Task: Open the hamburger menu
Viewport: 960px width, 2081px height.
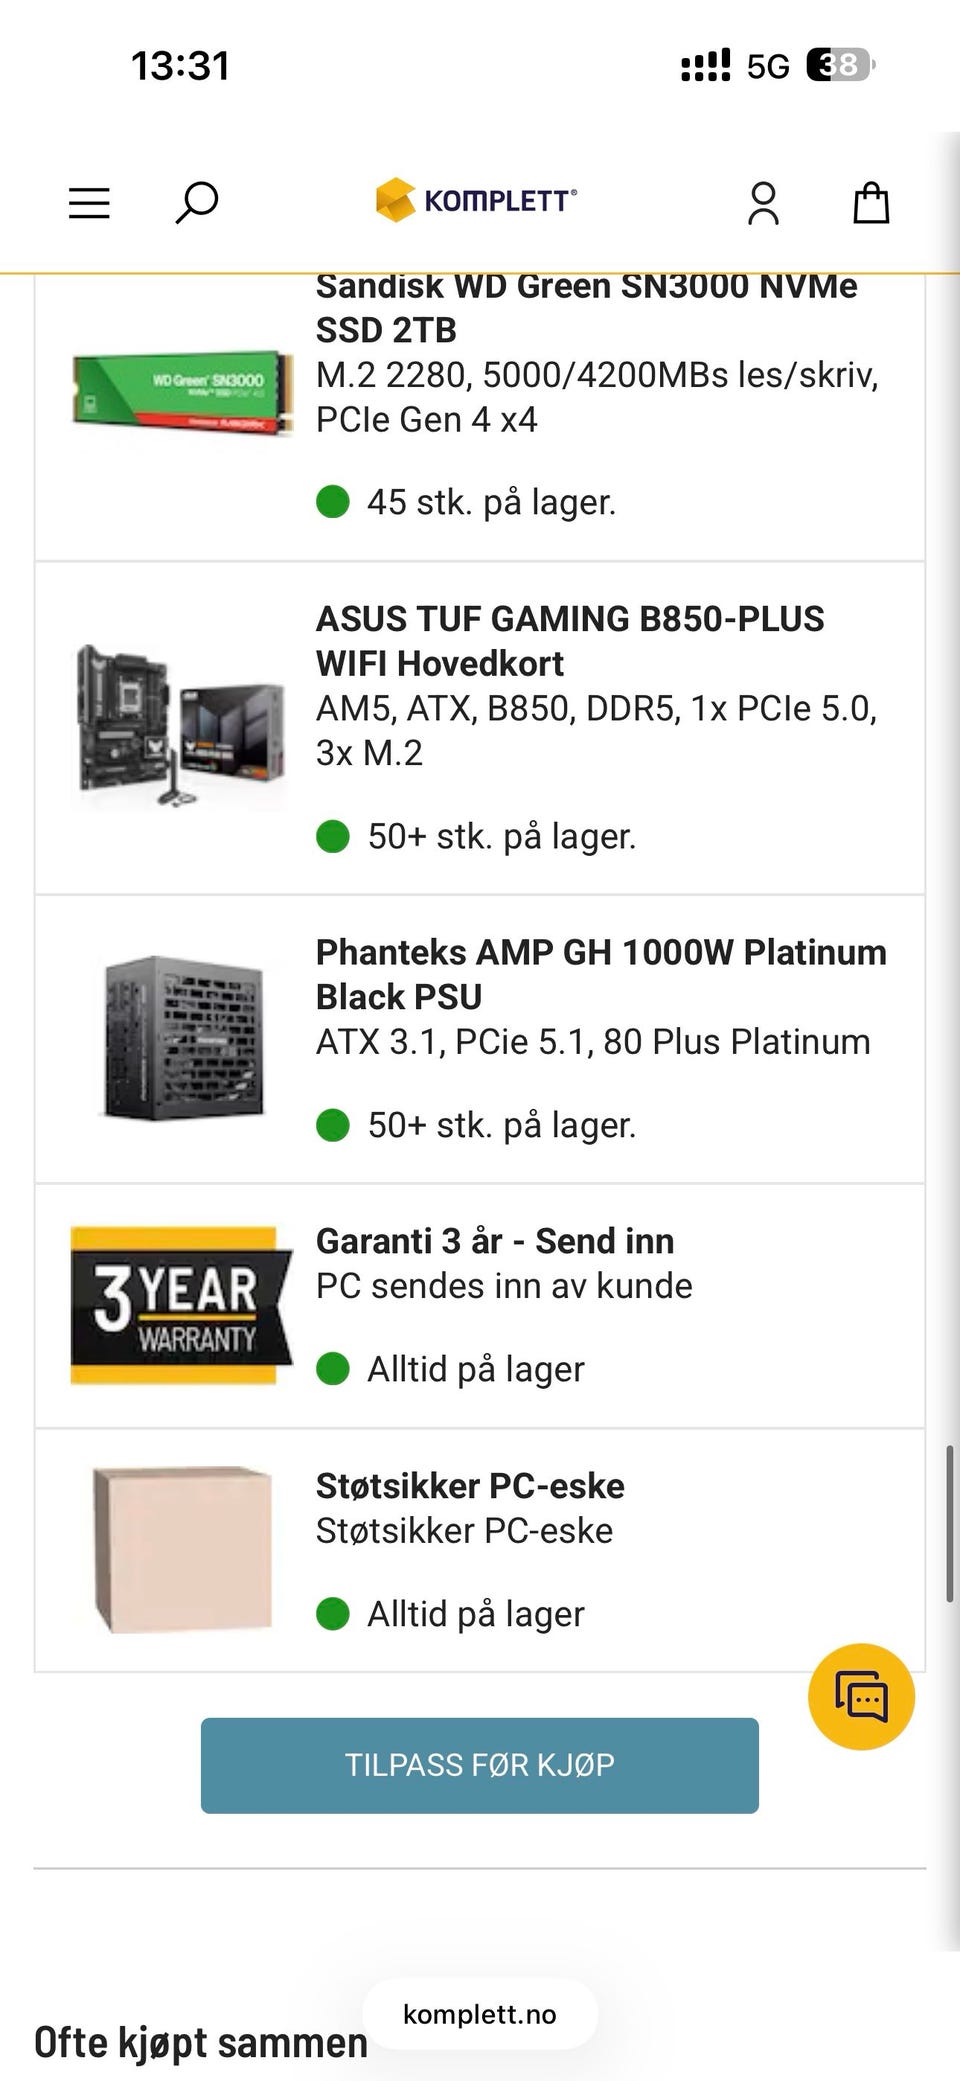Action: coord(89,203)
